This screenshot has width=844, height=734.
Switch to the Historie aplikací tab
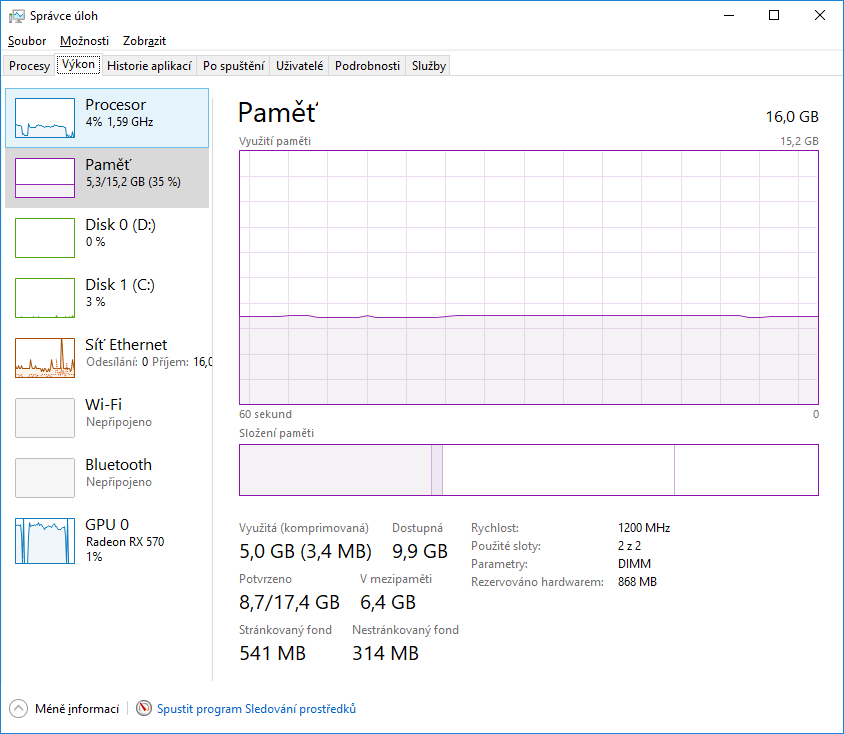[149, 66]
